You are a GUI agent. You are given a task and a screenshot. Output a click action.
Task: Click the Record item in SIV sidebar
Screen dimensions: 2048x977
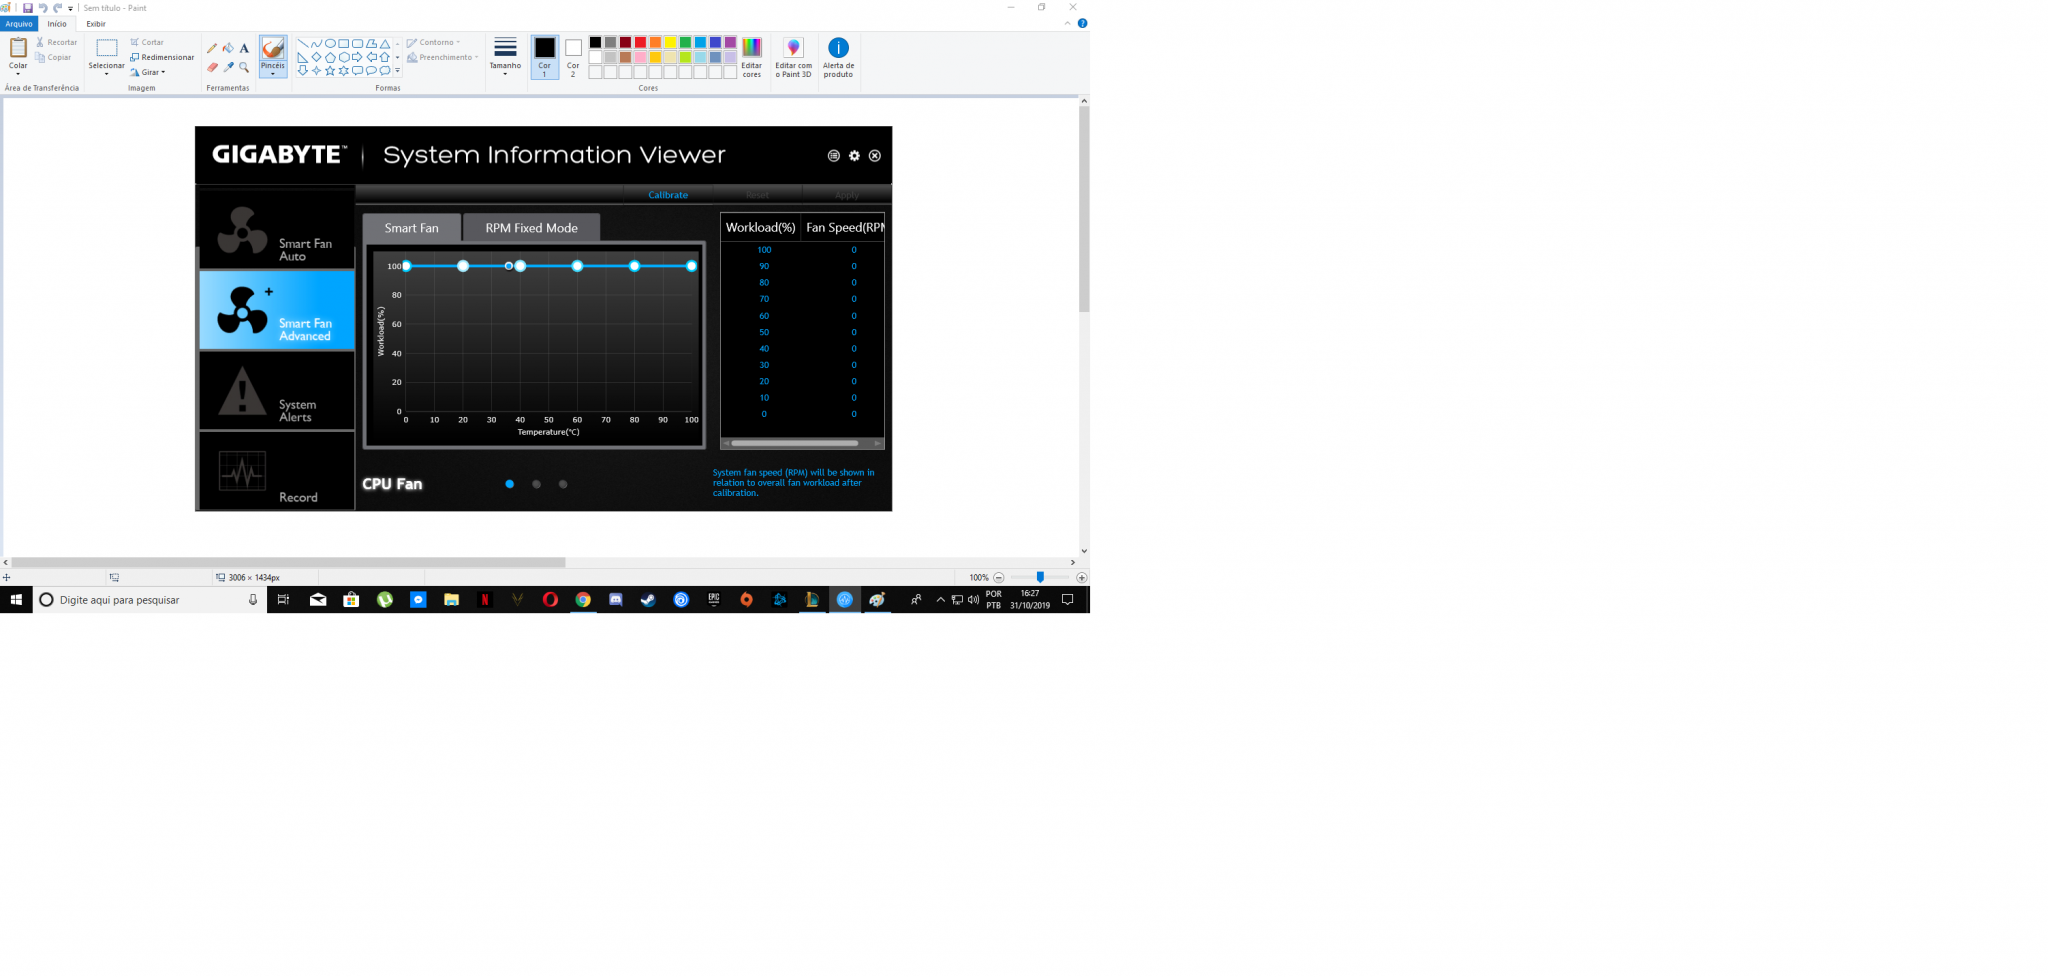click(277, 472)
